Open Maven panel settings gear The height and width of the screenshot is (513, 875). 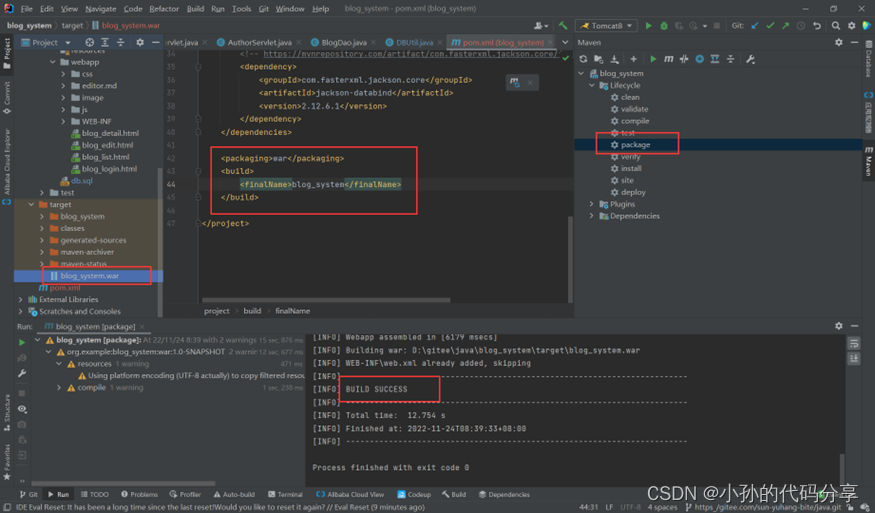pos(838,42)
